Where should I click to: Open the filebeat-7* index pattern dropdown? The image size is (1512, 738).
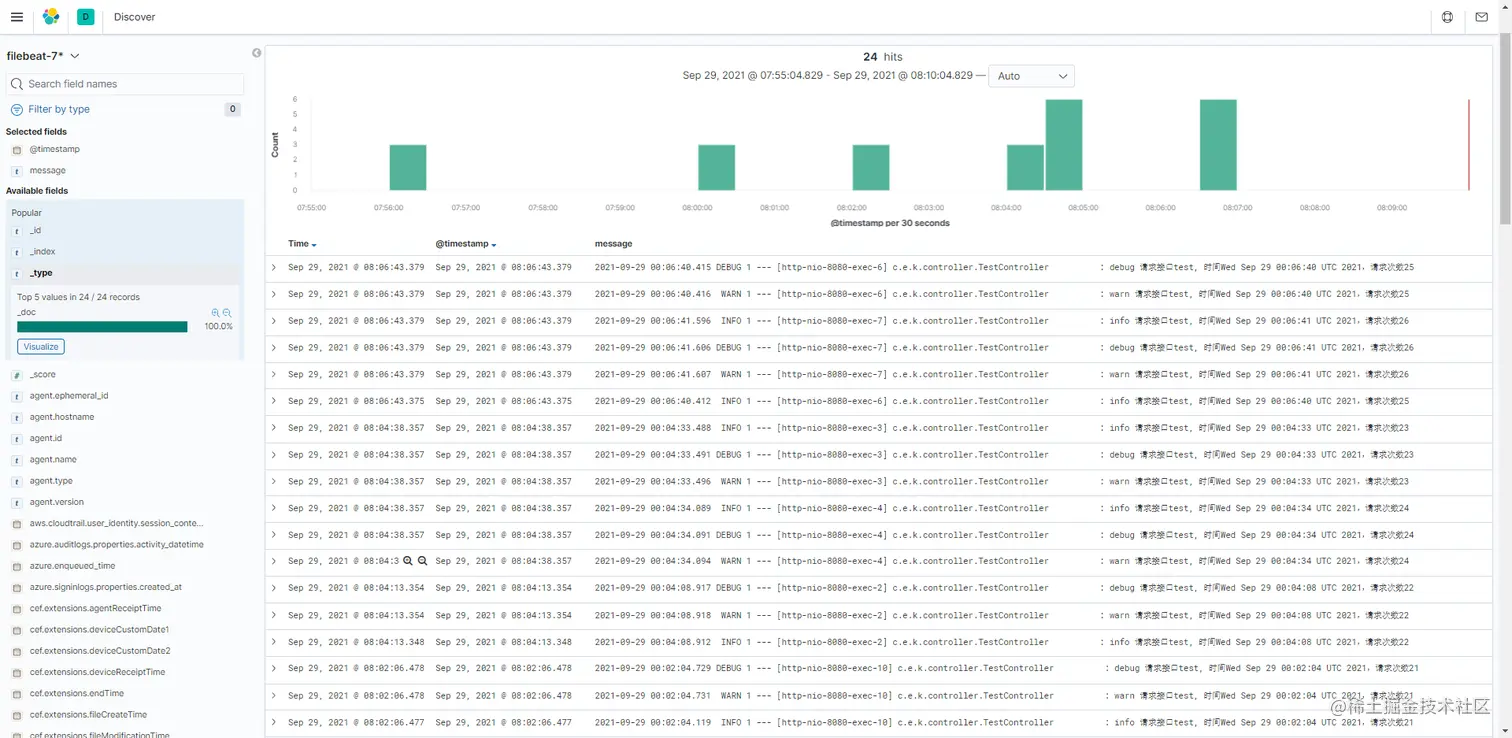point(43,56)
